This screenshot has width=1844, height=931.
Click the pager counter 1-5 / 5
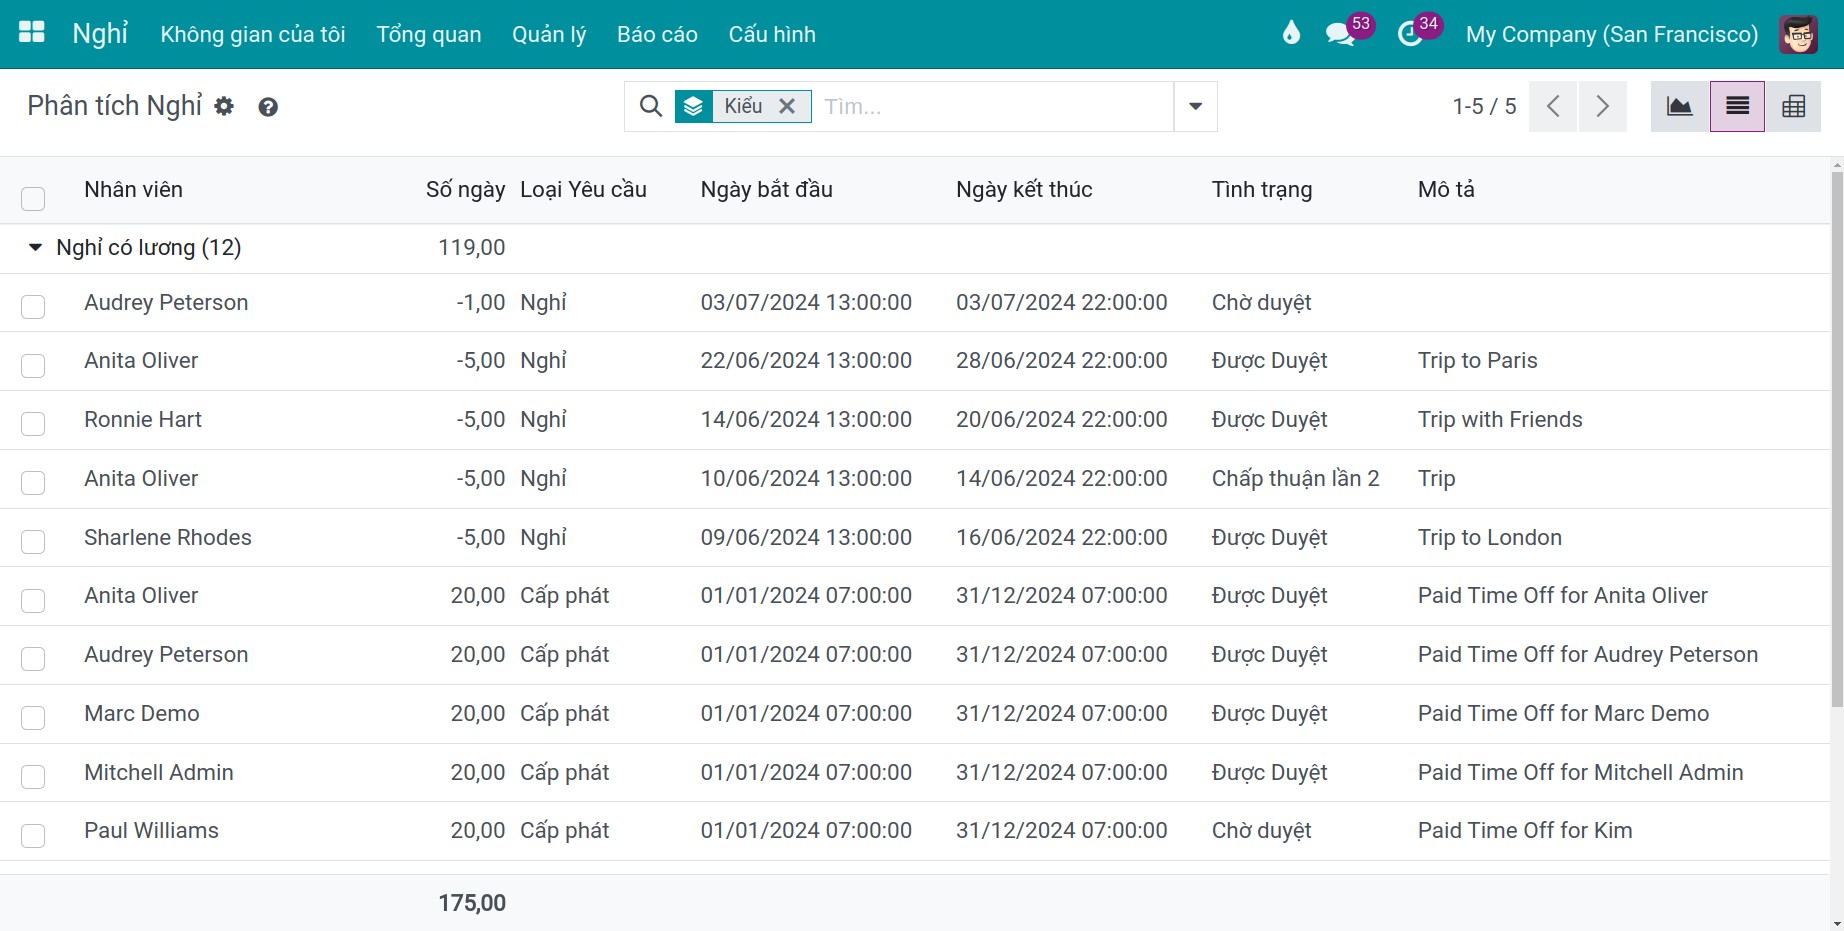click(1484, 106)
